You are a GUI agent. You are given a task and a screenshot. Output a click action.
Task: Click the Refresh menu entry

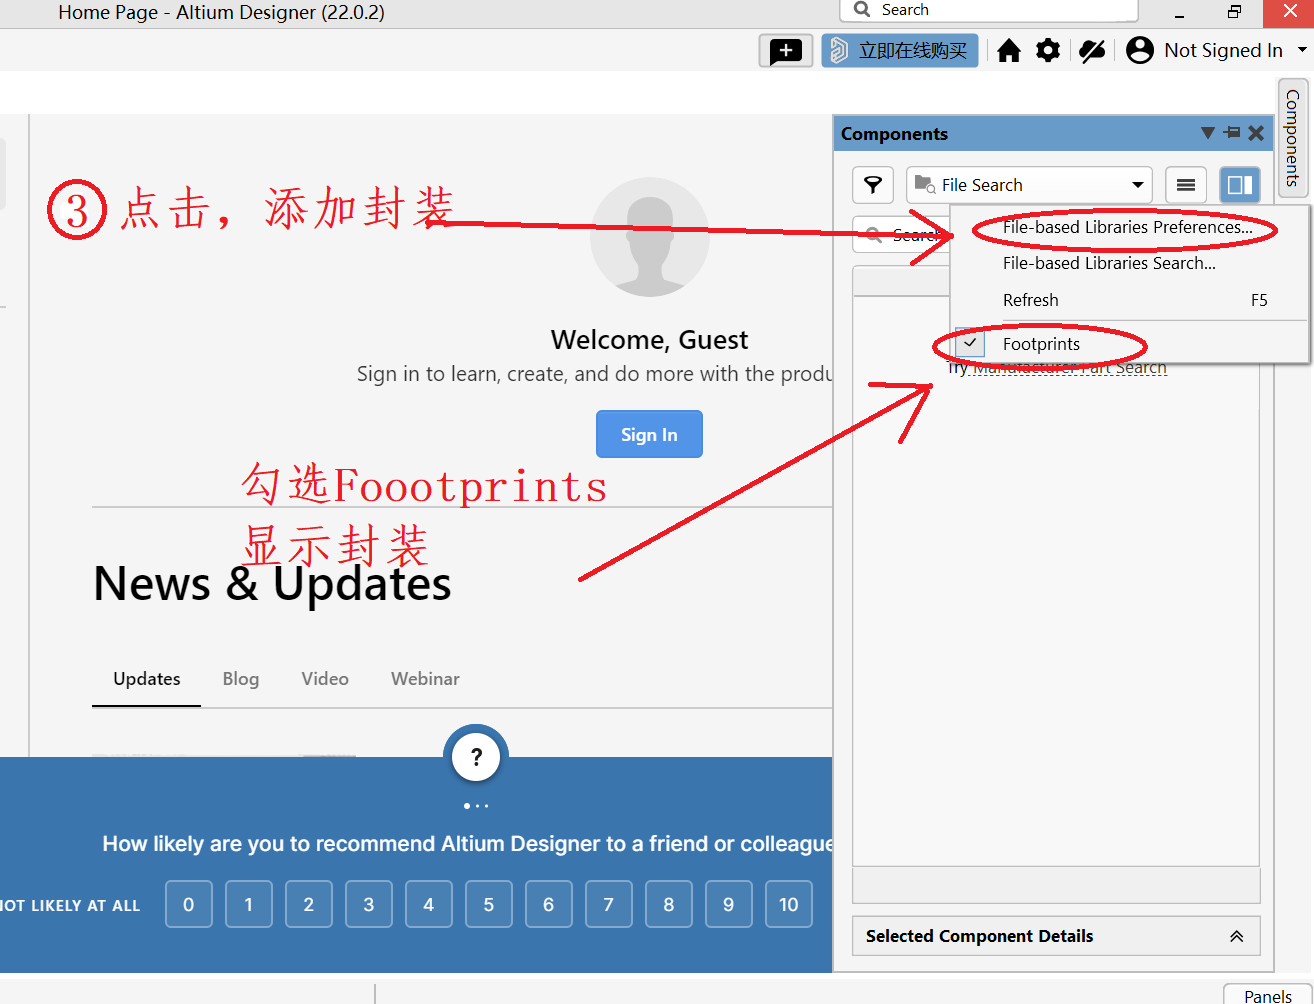1030,299
